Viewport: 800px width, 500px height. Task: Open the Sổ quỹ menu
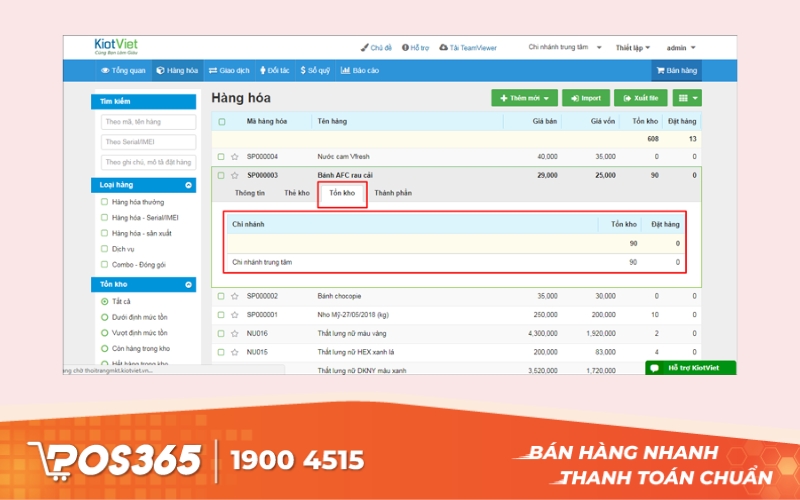(315, 70)
